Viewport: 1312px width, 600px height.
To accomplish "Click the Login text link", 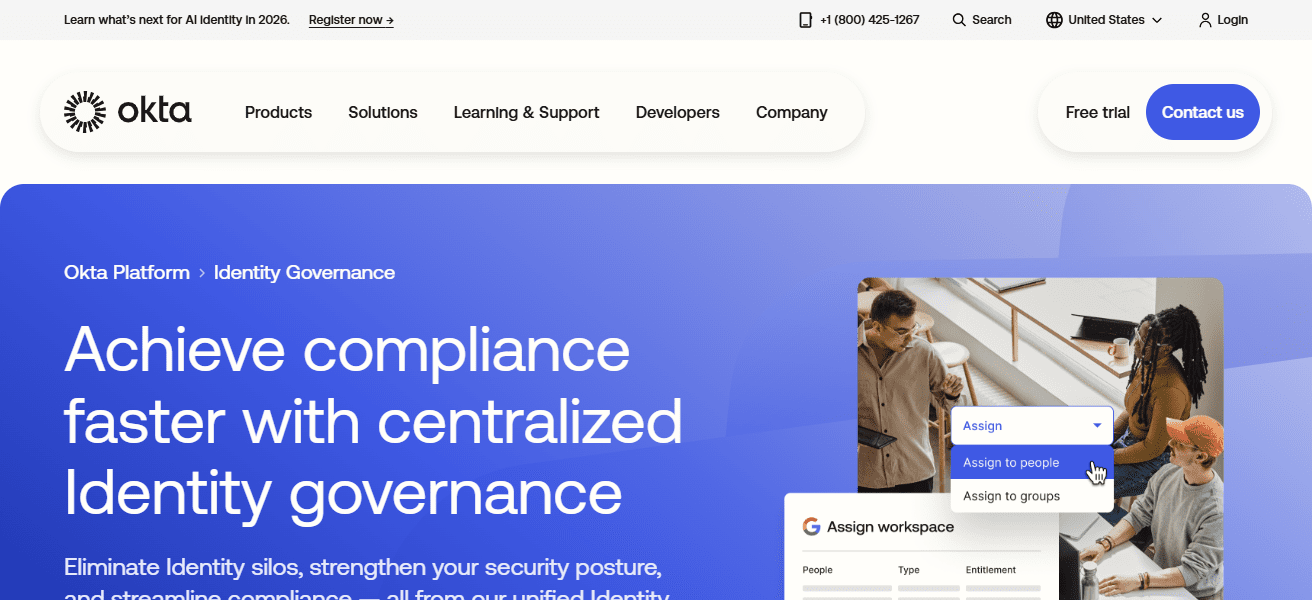I will coord(1232,20).
